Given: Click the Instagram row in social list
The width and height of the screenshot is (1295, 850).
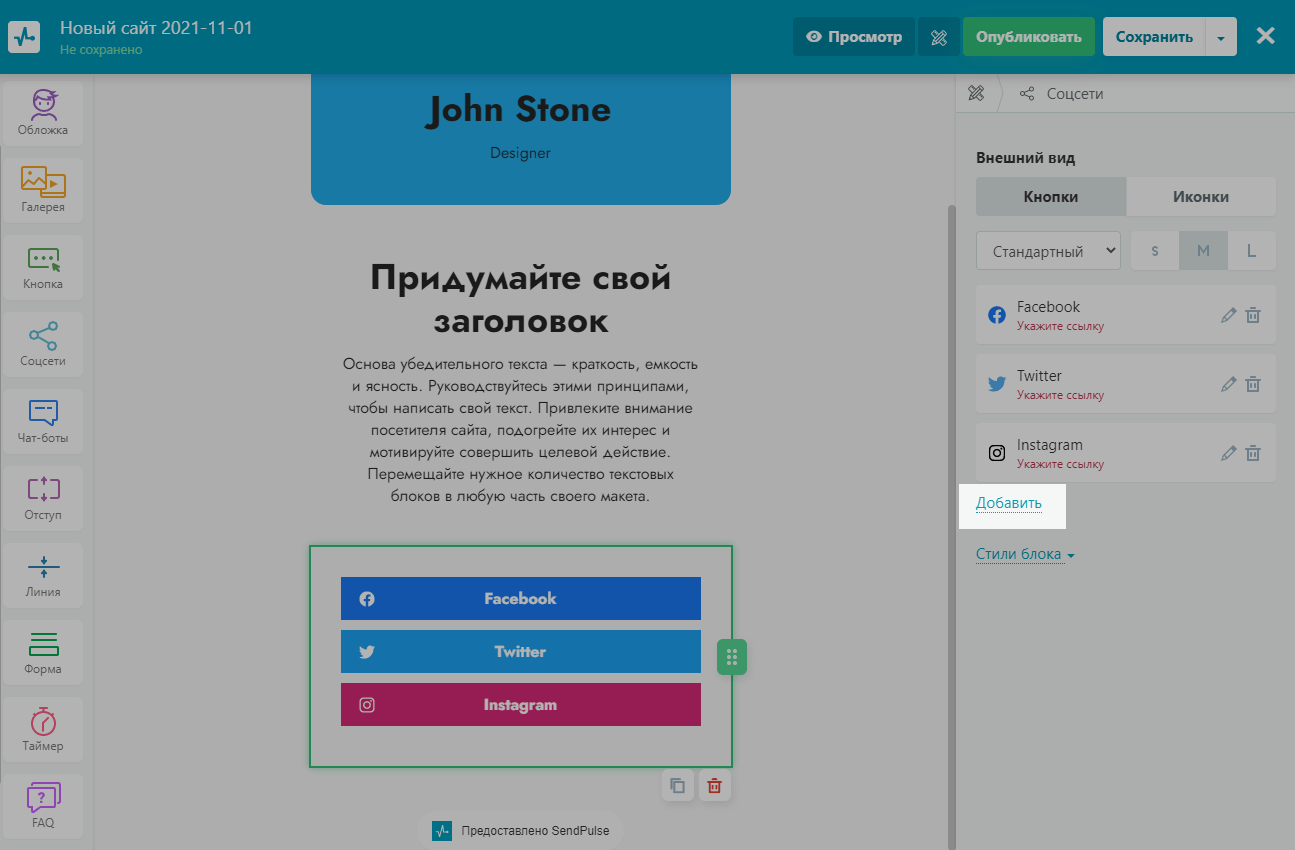Looking at the screenshot, I should [x=1126, y=453].
